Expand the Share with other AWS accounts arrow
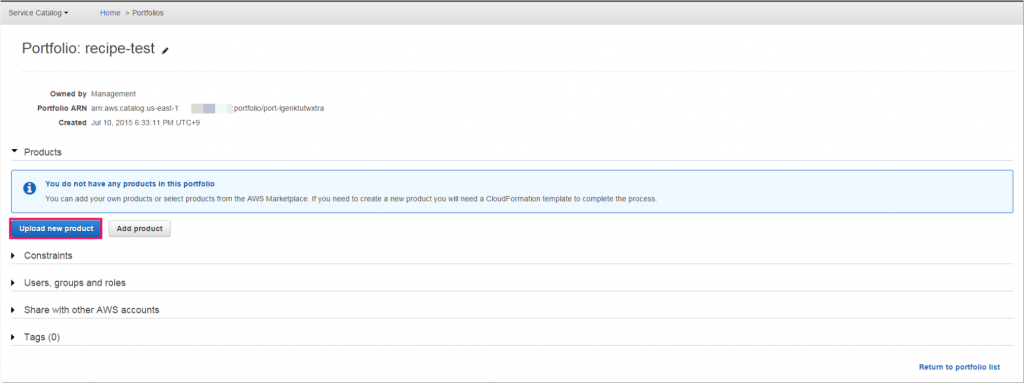This screenshot has width=1024, height=383. (13, 310)
